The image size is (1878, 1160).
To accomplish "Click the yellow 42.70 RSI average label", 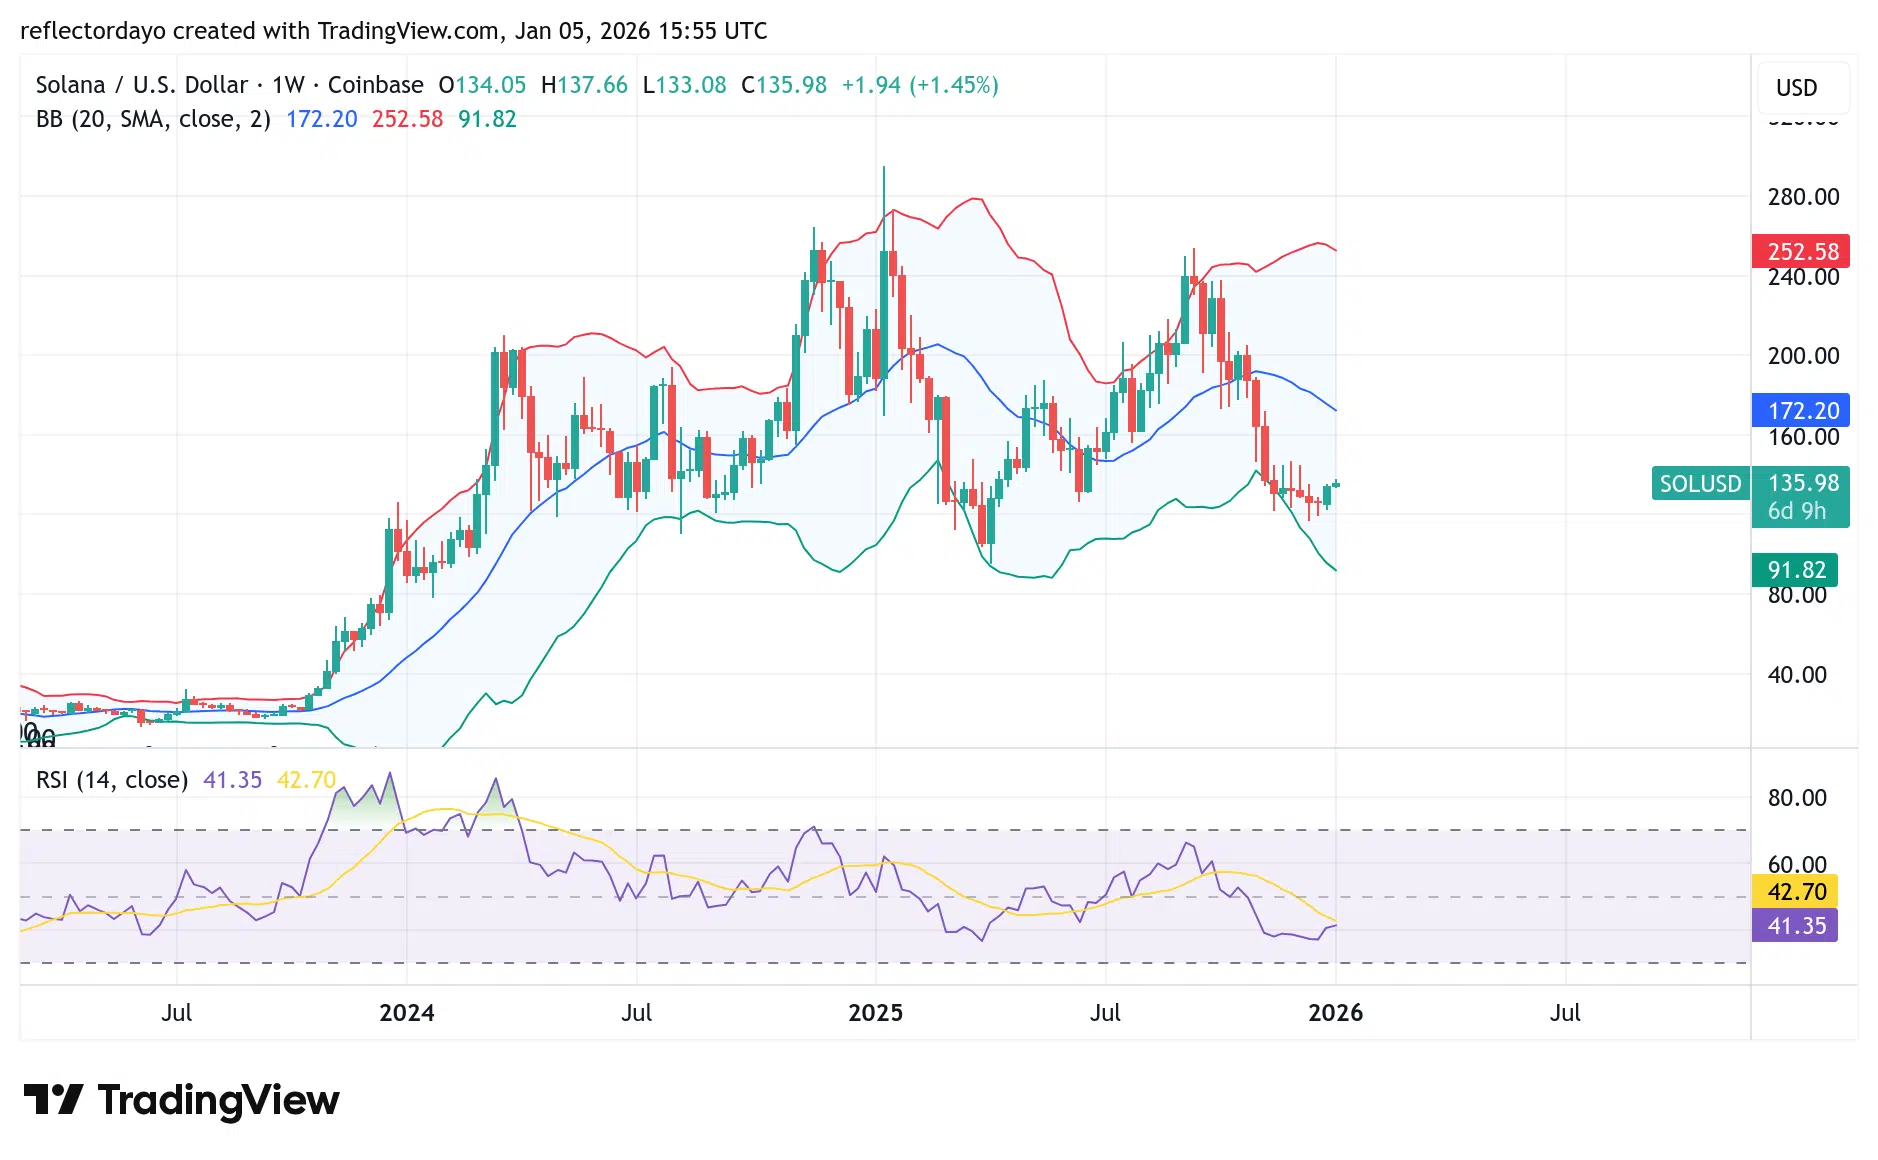I will (1795, 892).
